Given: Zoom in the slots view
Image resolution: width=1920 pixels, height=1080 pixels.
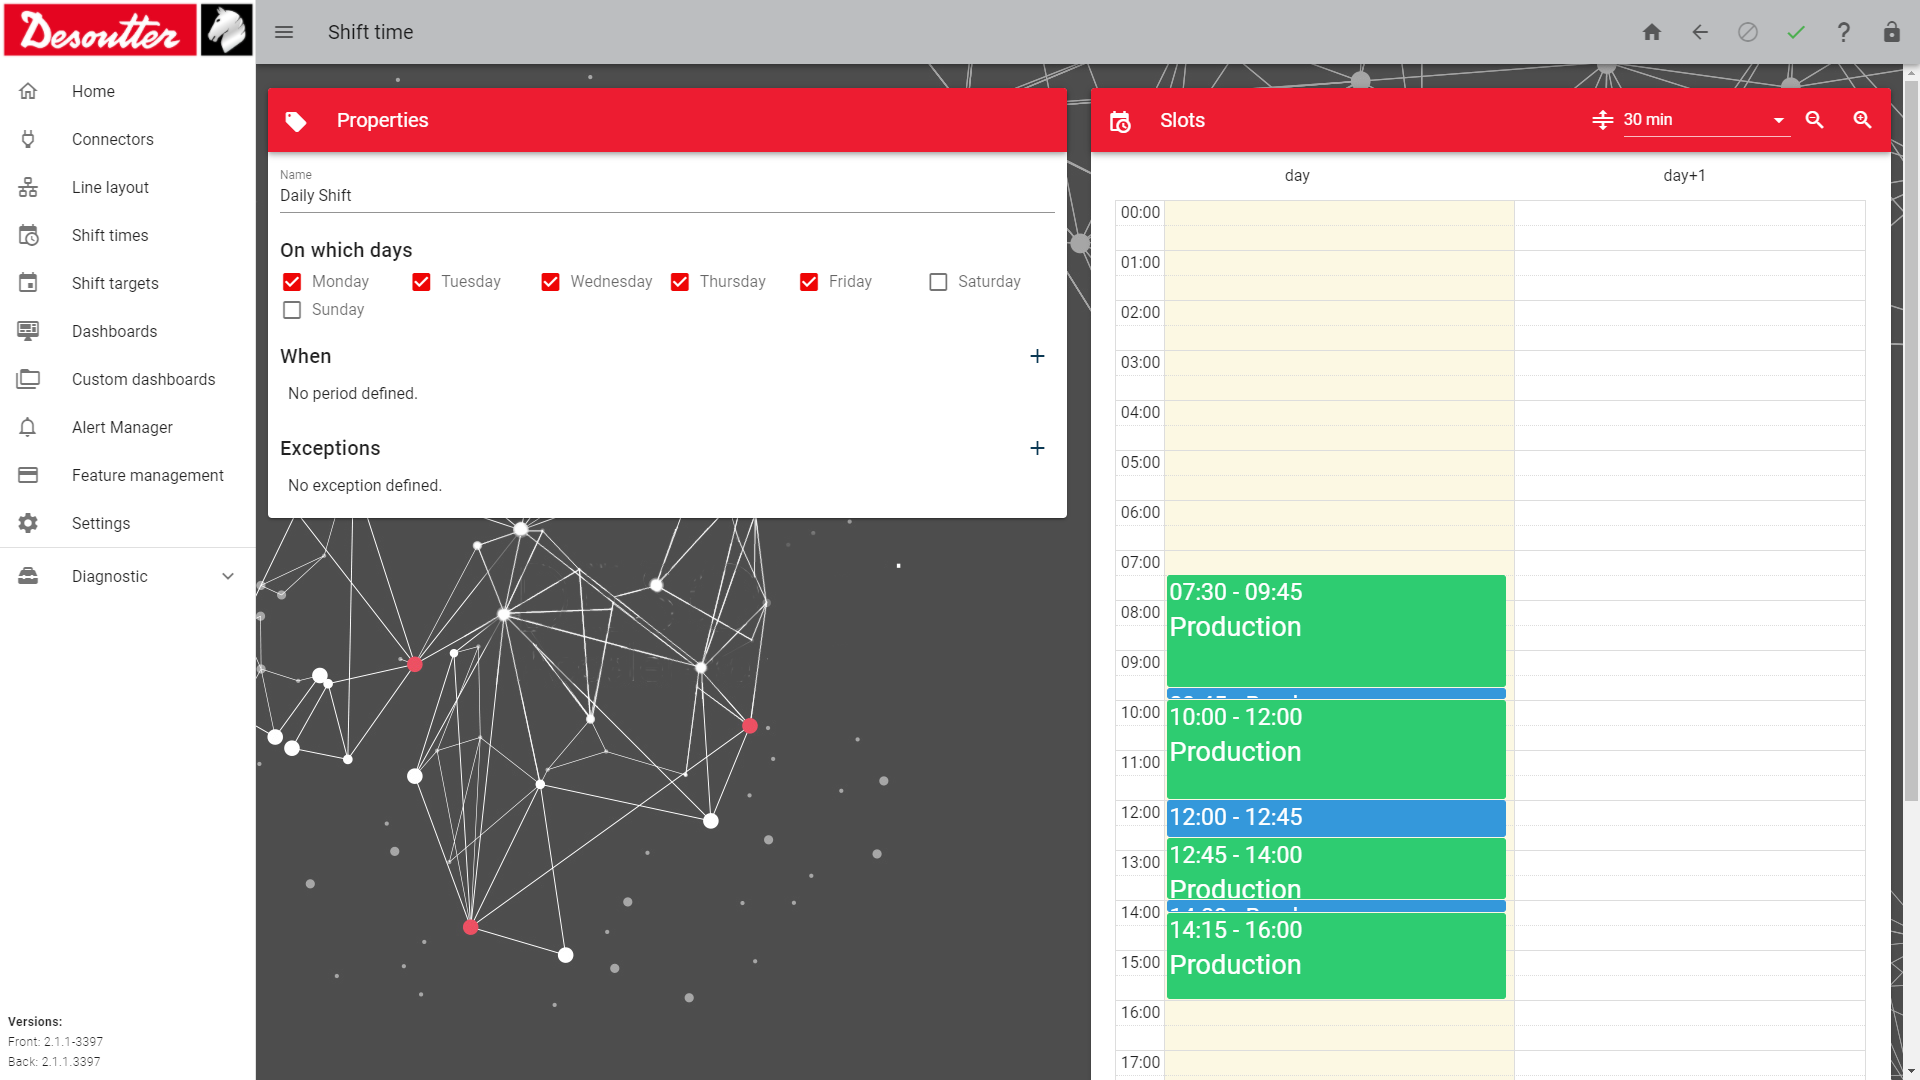Looking at the screenshot, I should click(1862, 120).
